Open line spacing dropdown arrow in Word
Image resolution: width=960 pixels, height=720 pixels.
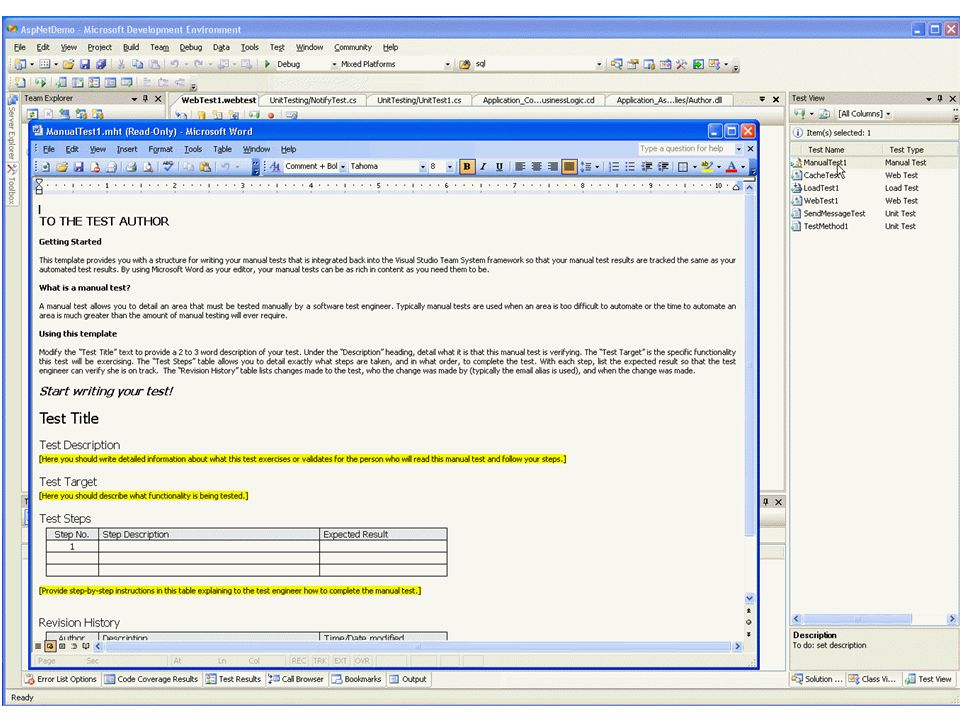pyautogui.click(x=597, y=167)
